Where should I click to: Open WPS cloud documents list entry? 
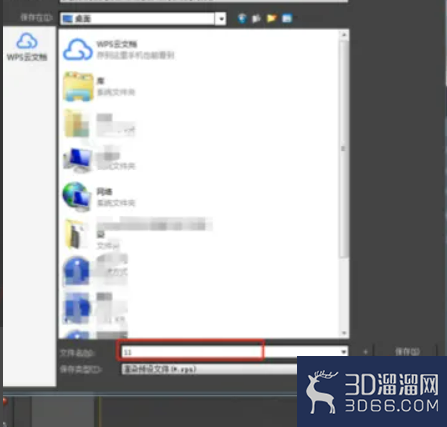coord(118,49)
